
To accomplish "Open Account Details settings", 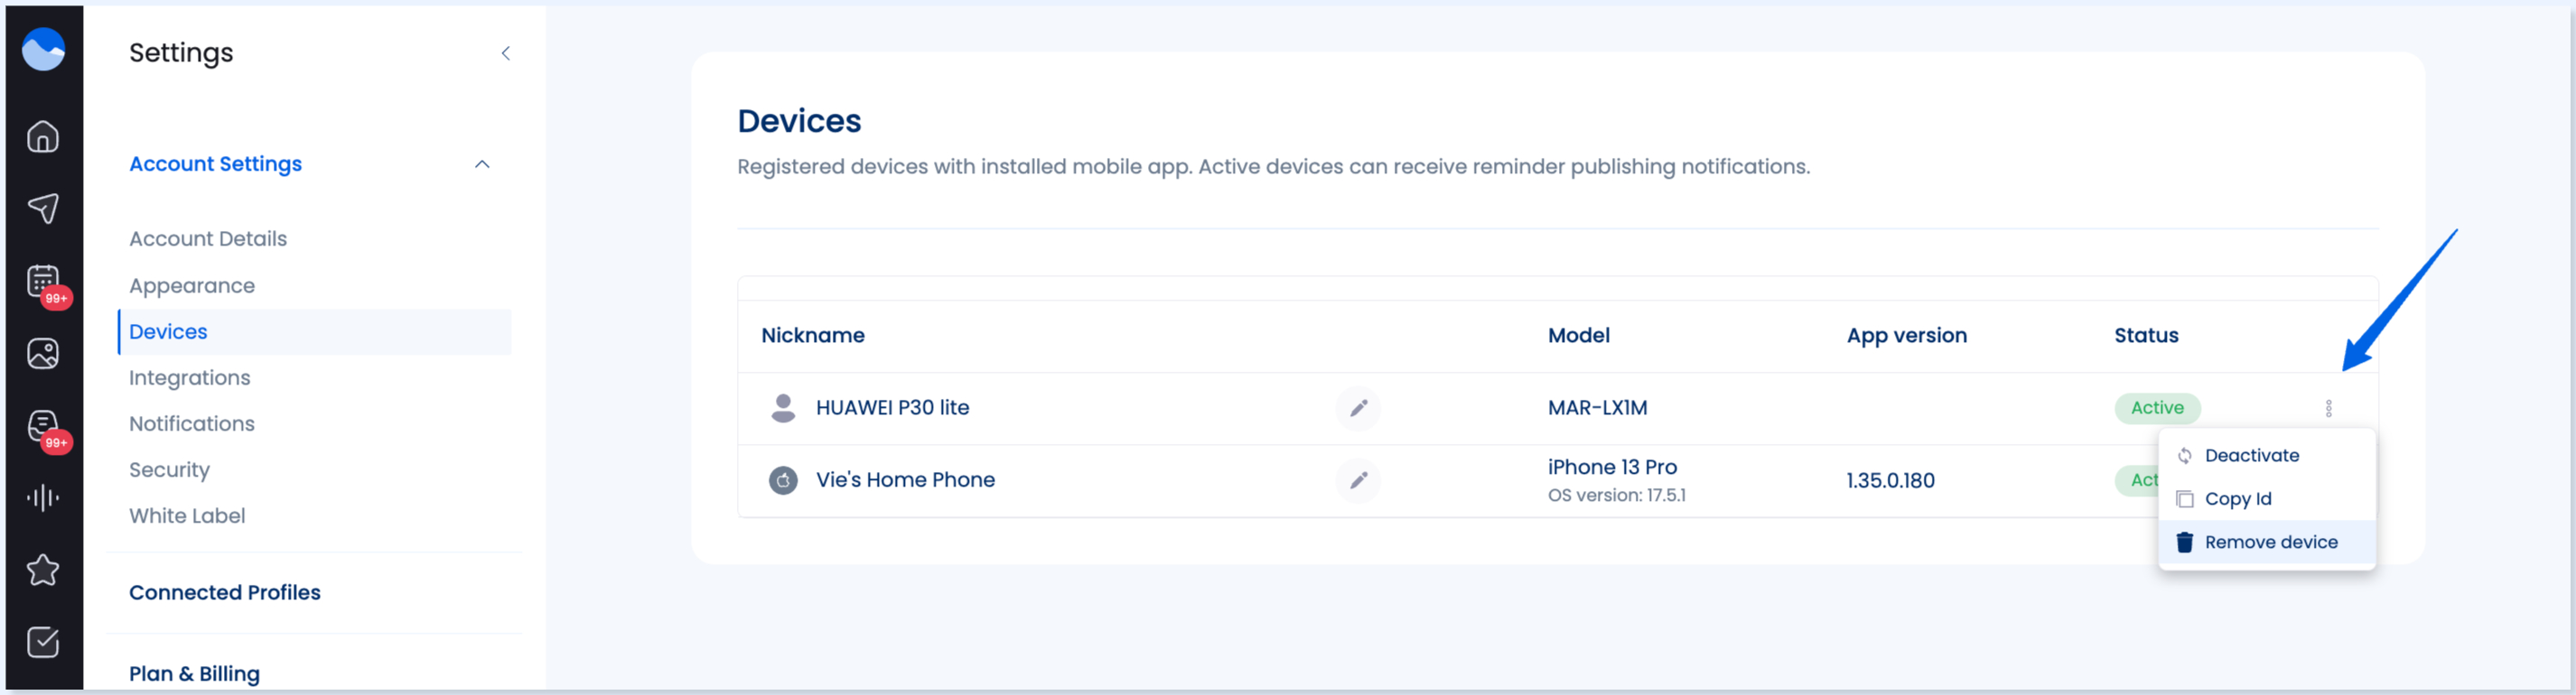I will [x=208, y=239].
